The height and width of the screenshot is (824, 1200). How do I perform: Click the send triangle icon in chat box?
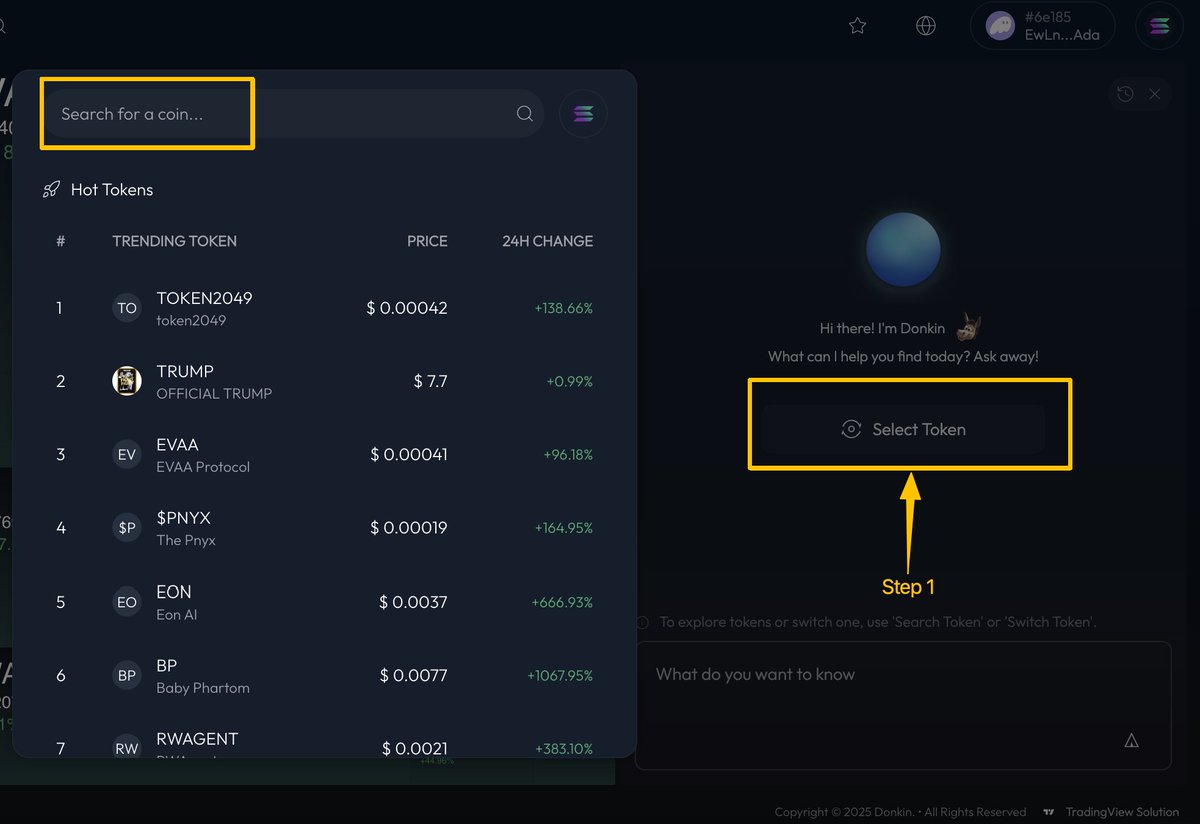point(1132,740)
